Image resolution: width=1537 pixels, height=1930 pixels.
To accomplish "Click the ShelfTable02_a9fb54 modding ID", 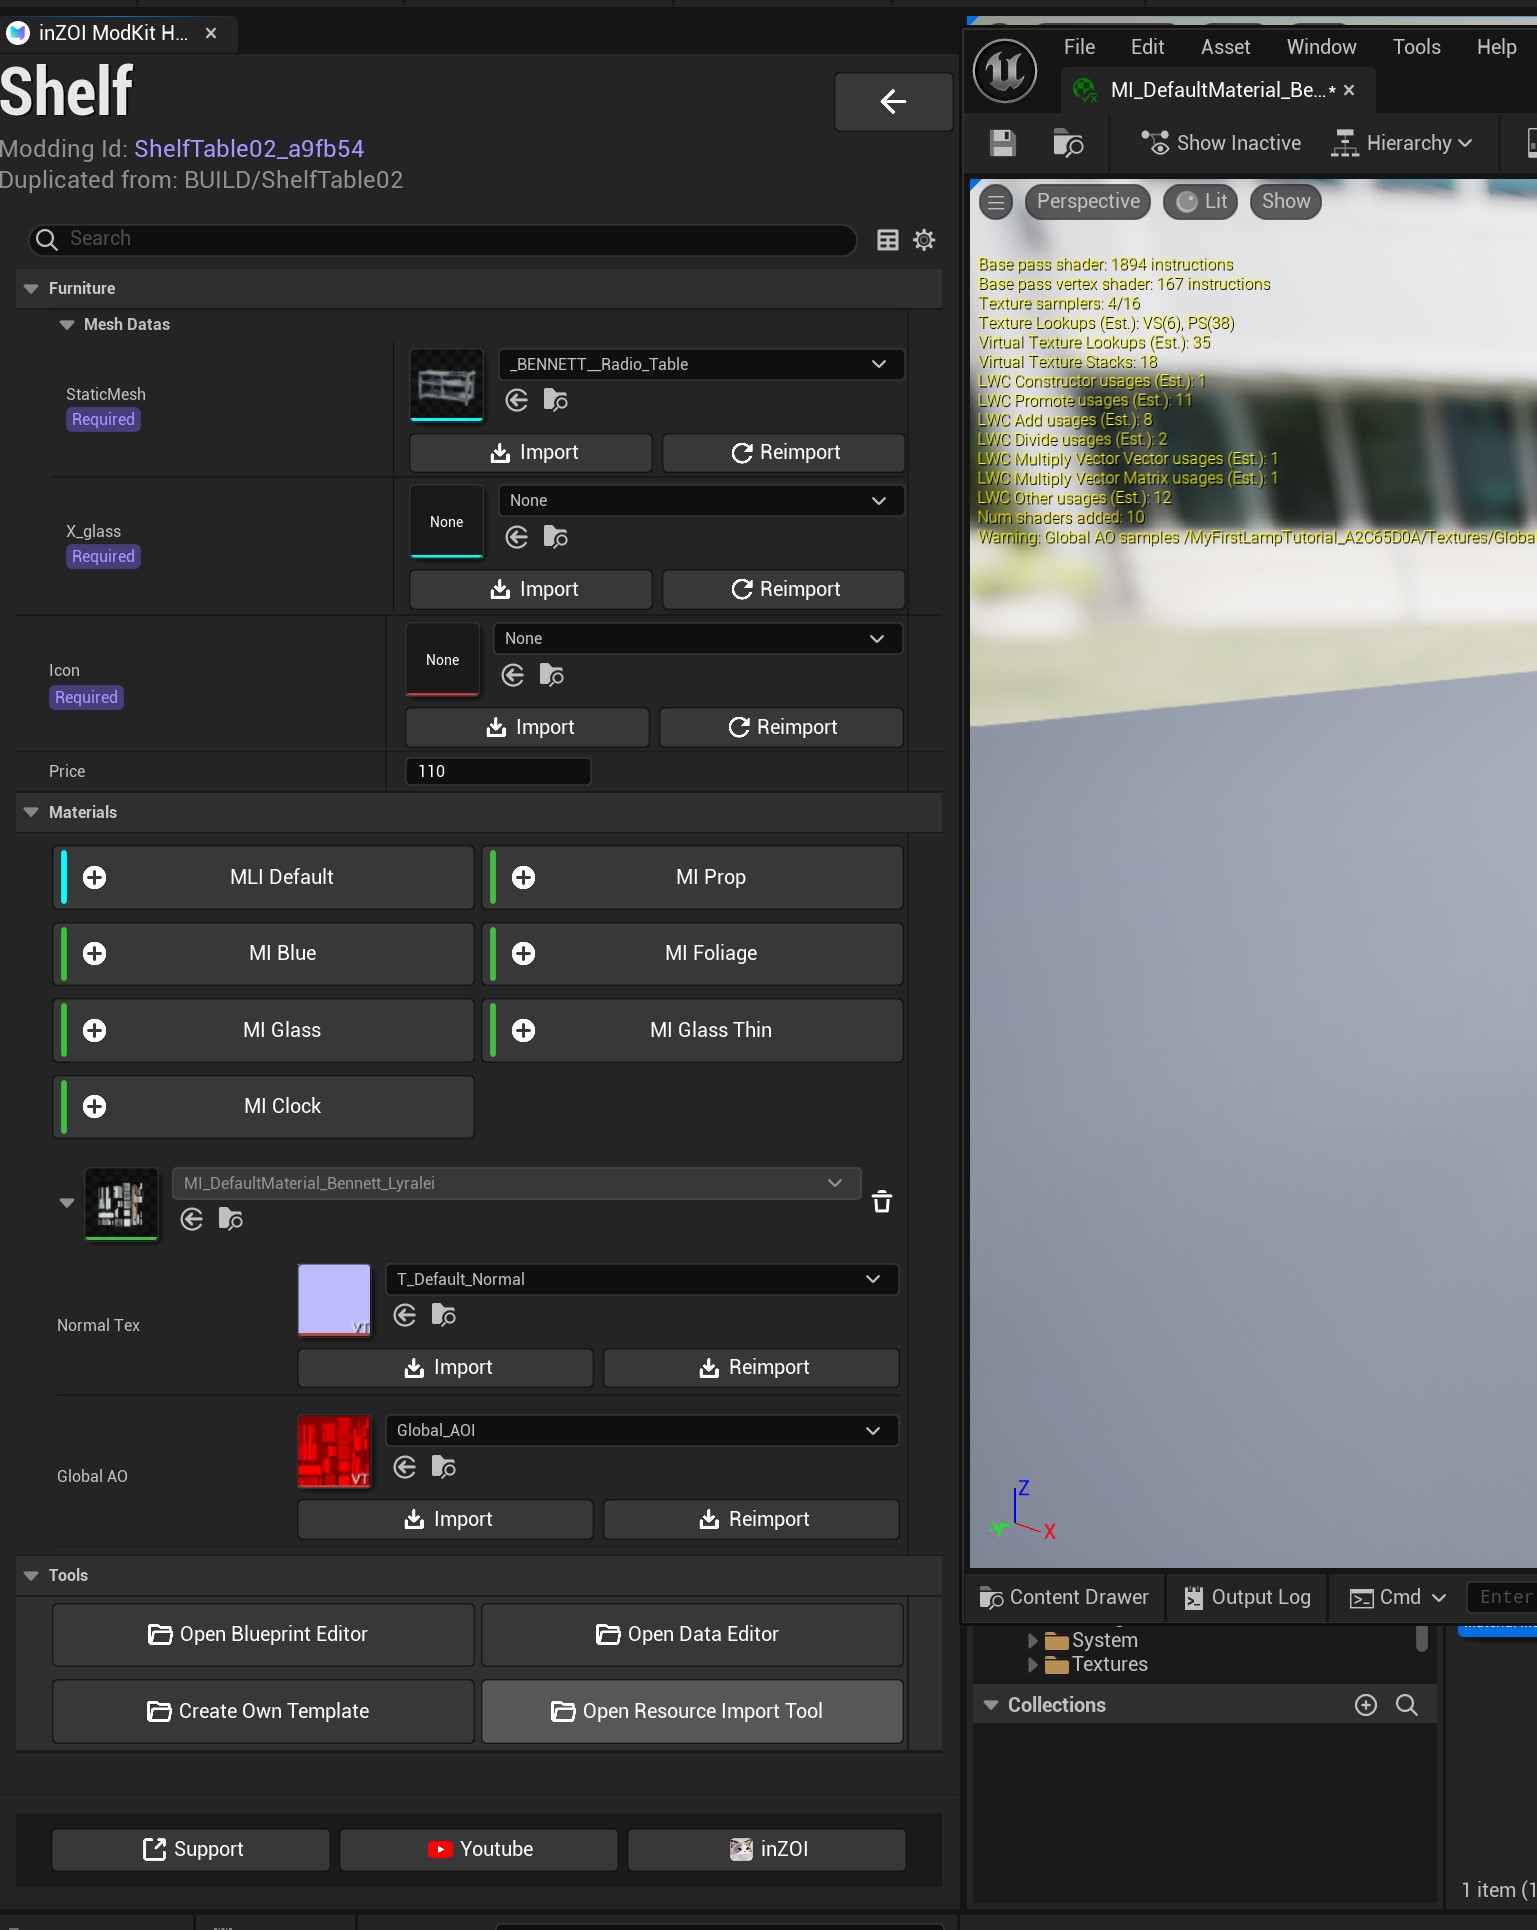I will [249, 149].
